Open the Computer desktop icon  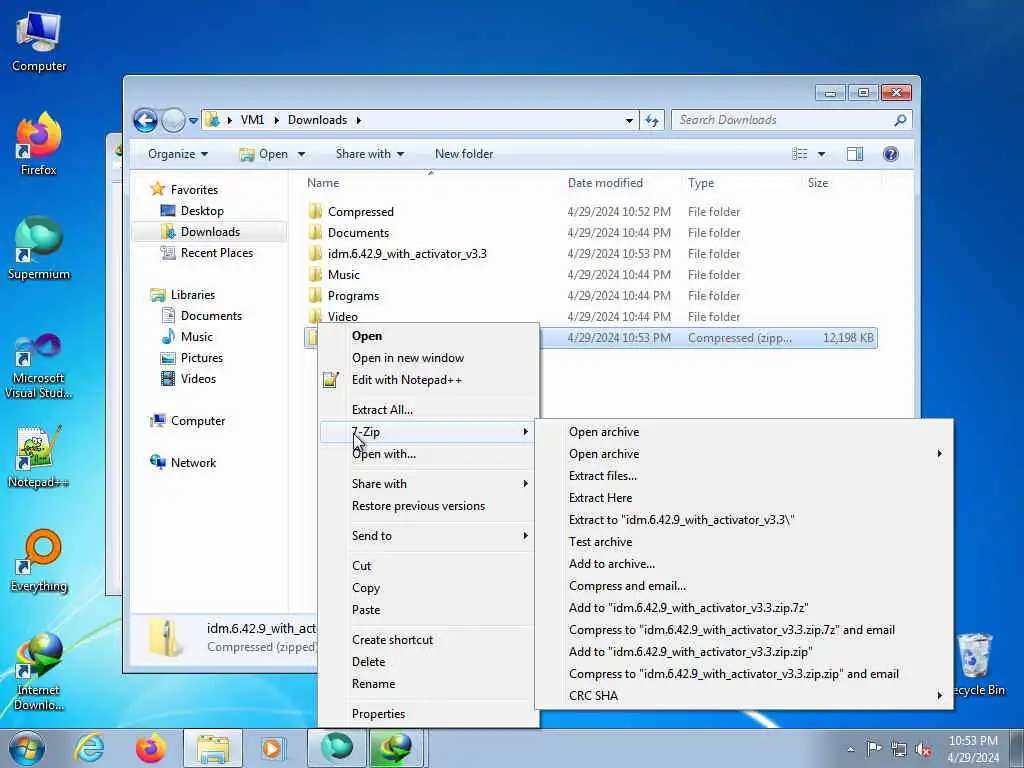[x=39, y=41]
